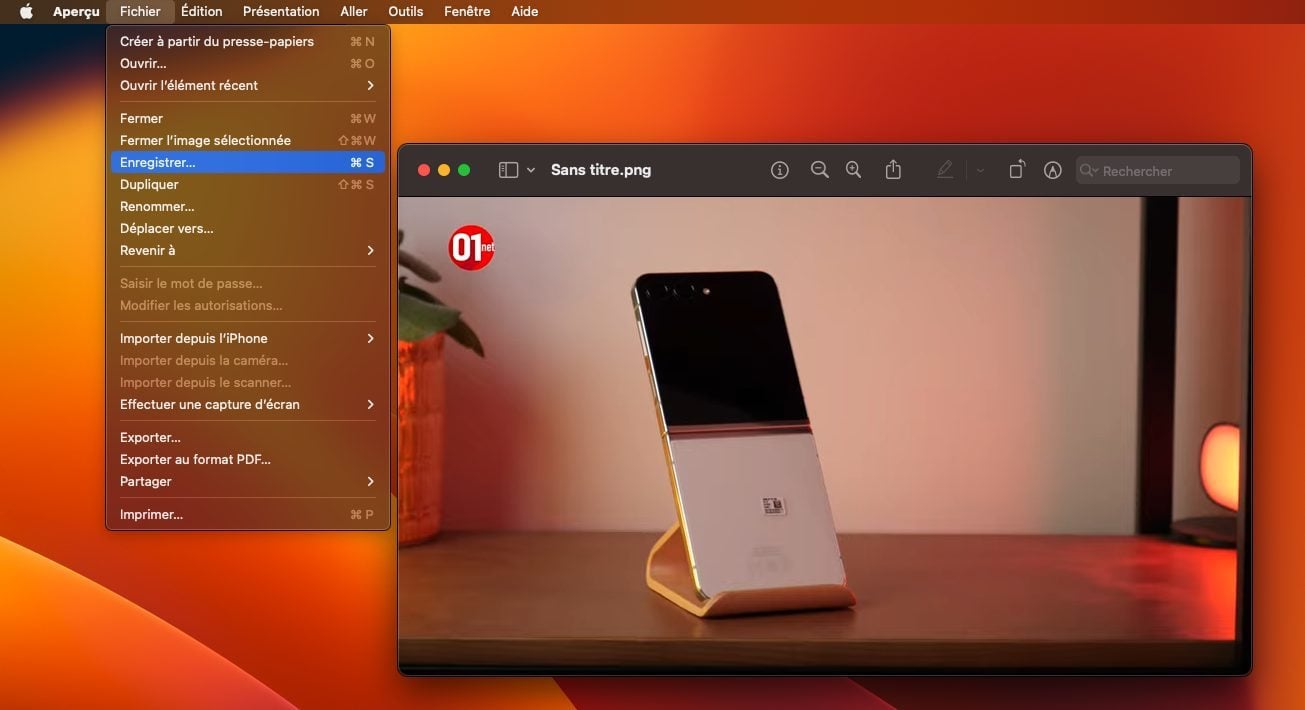
Task: Click the phone photo in the viewer
Action: 824,435
